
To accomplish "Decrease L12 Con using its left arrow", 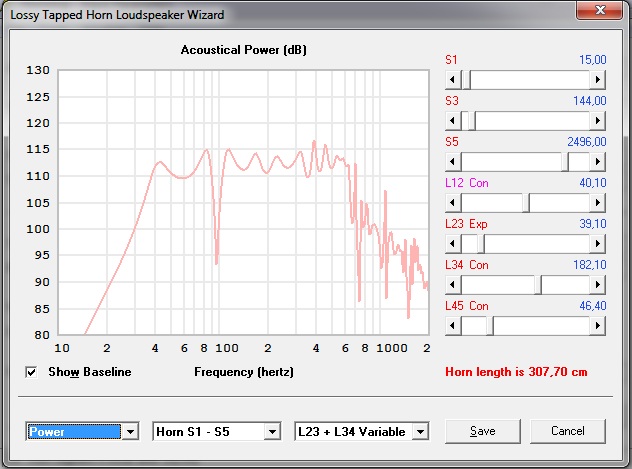I will point(453,202).
